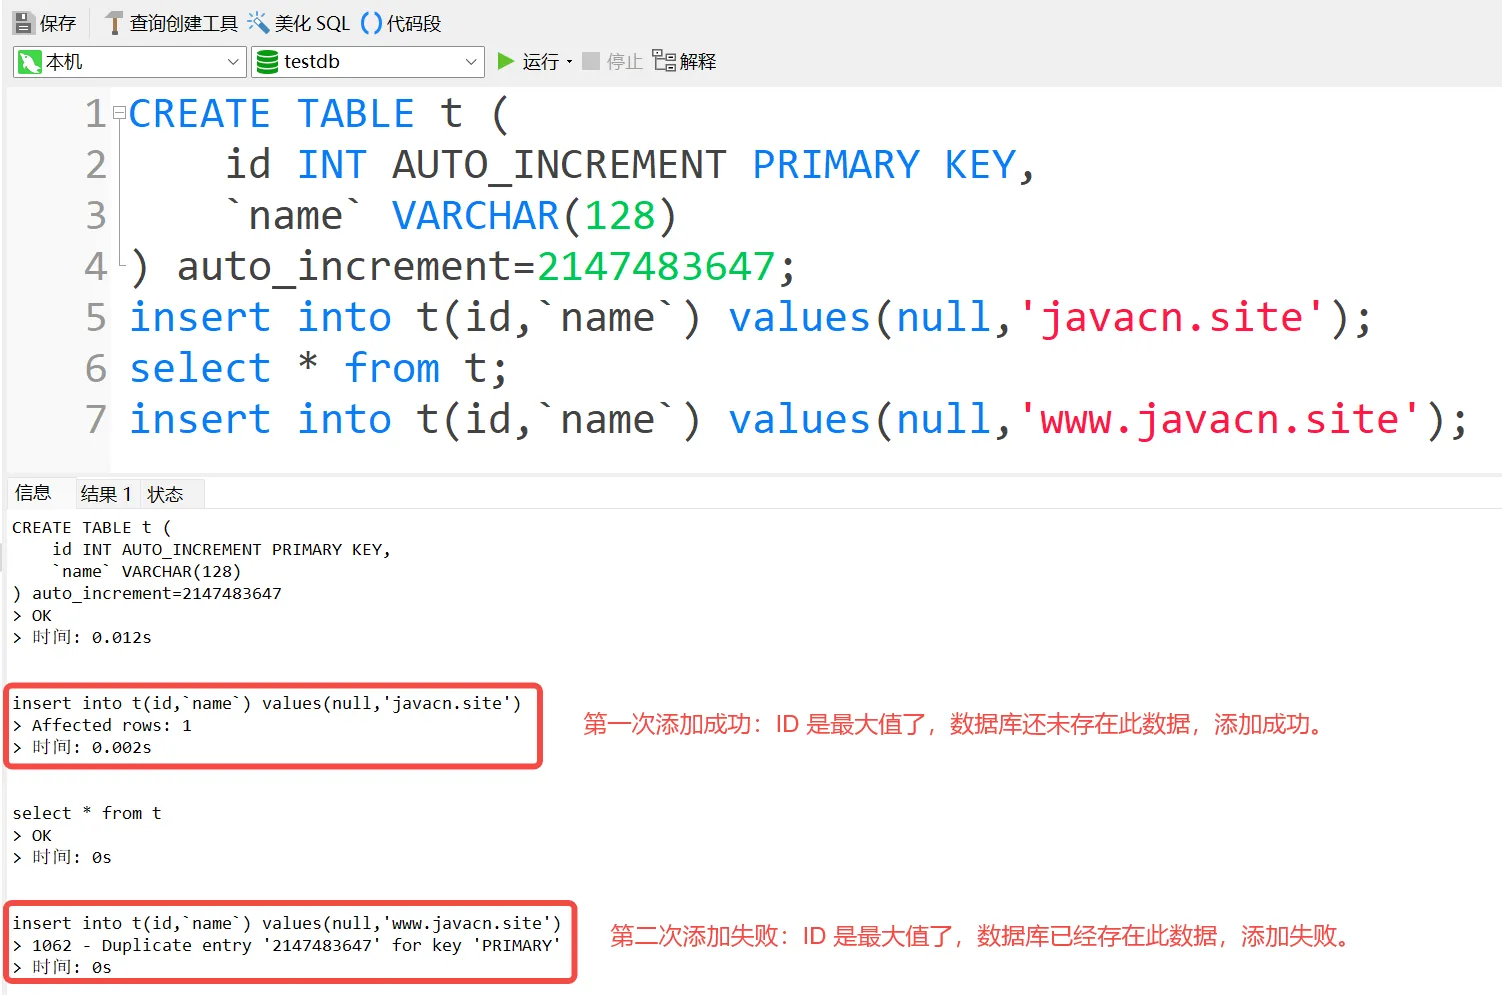Click the Stop (停止) button
1502x995 pixels.
pyautogui.click(x=613, y=61)
